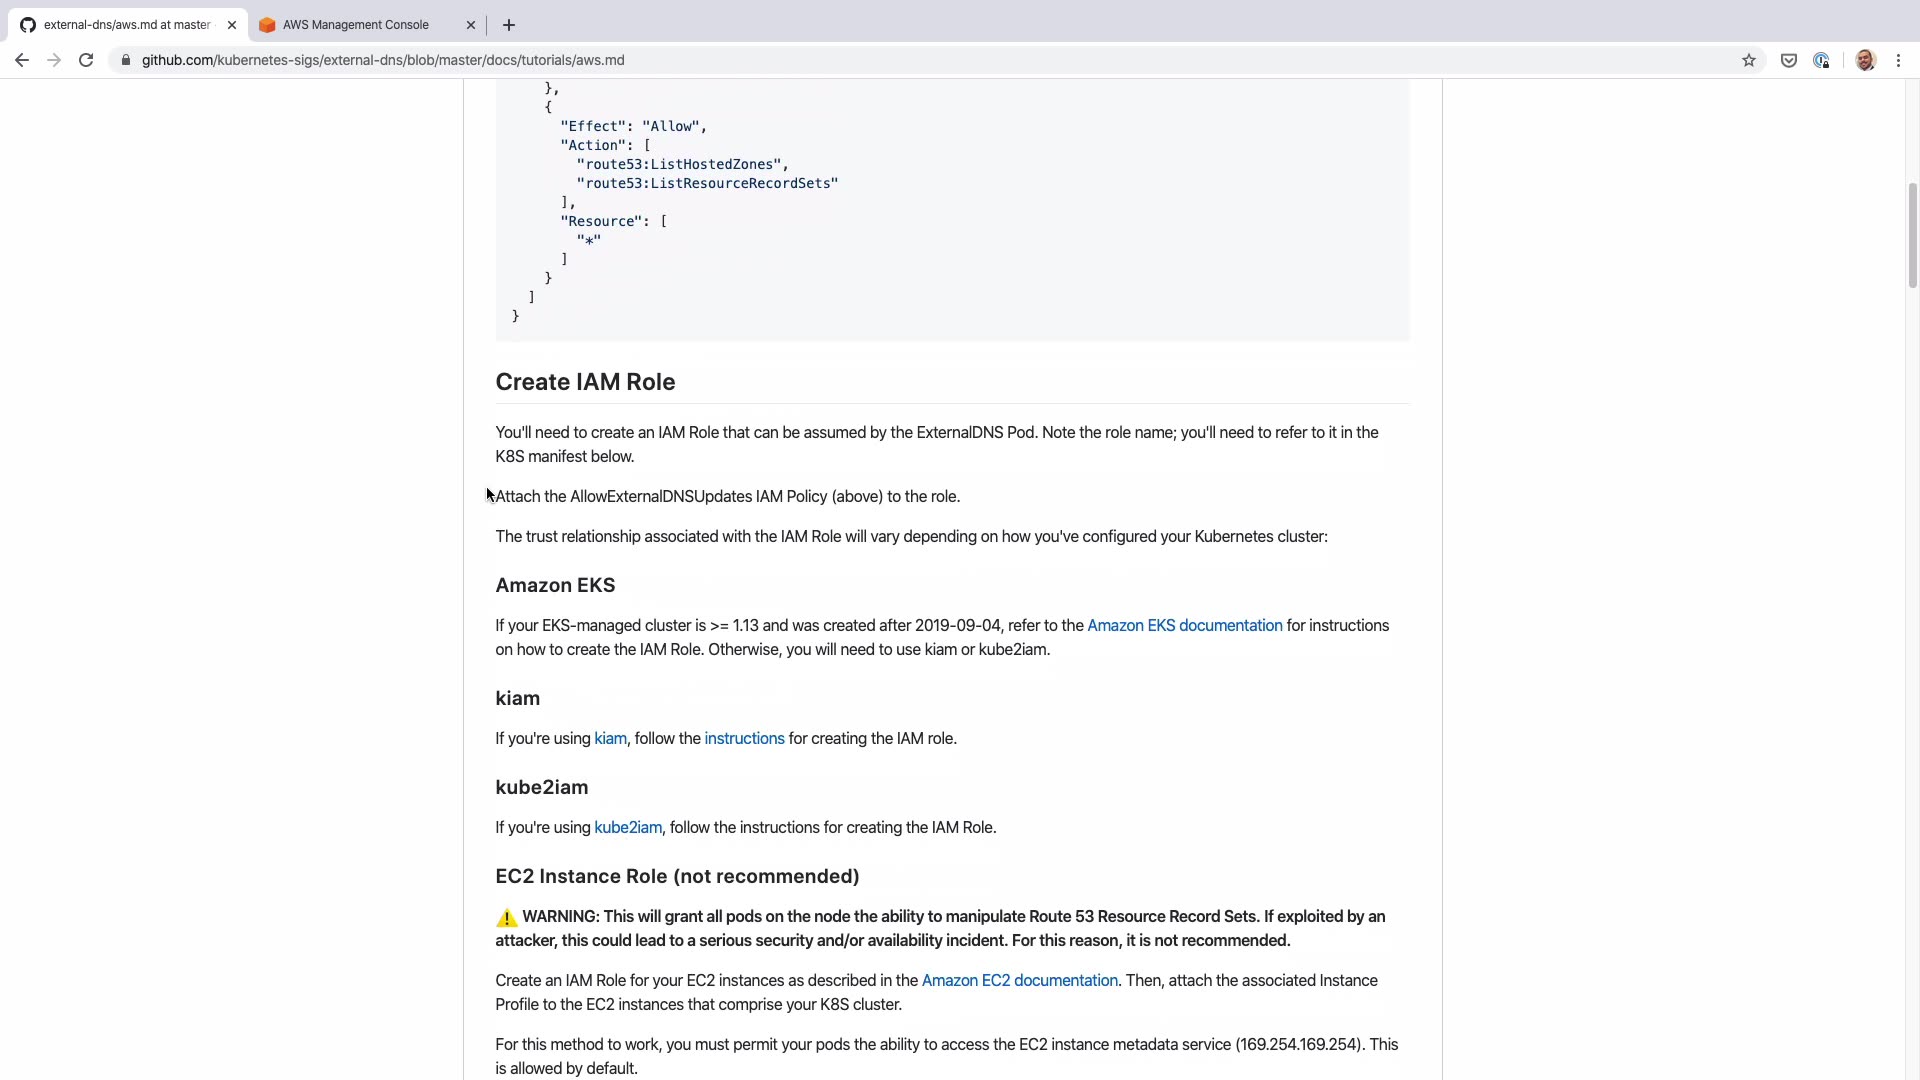
Task: Click the extension icon beside Pocket
Action: [x=1820, y=60]
